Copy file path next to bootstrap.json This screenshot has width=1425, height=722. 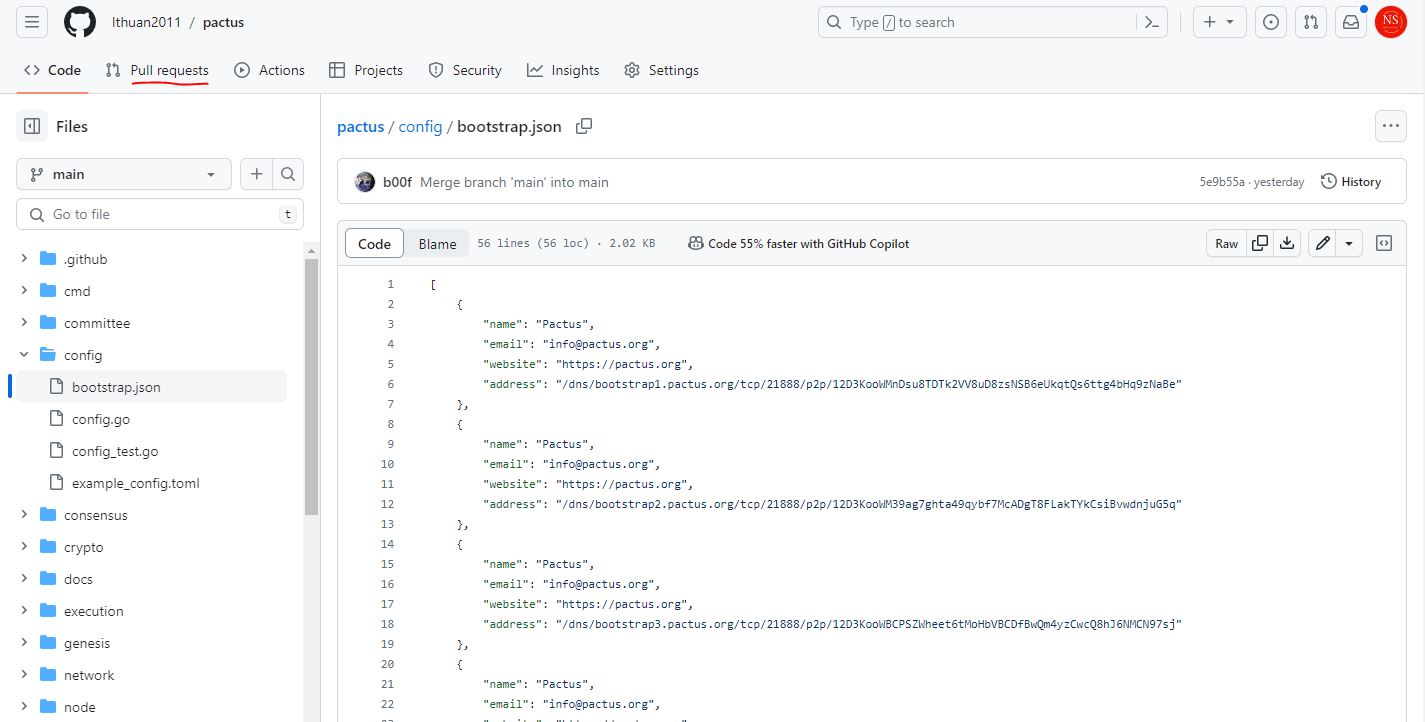pyautogui.click(x=584, y=126)
